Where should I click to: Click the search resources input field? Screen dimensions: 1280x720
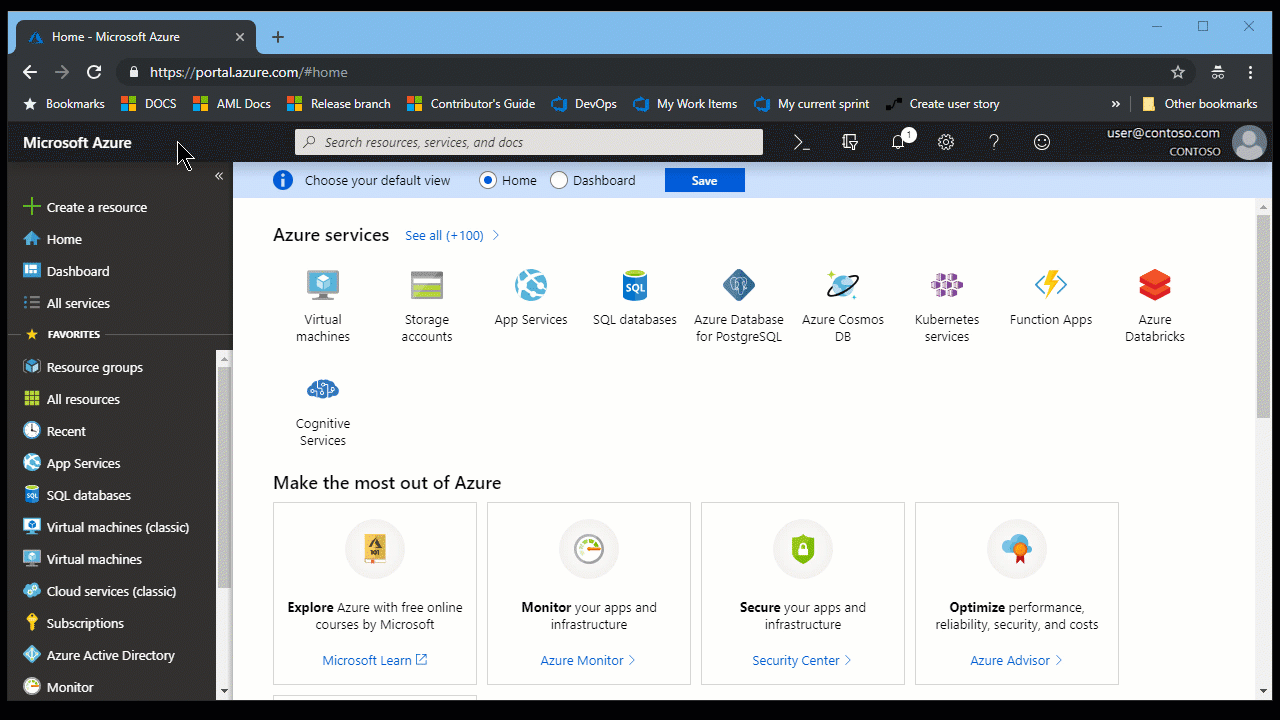click(530, 142)
